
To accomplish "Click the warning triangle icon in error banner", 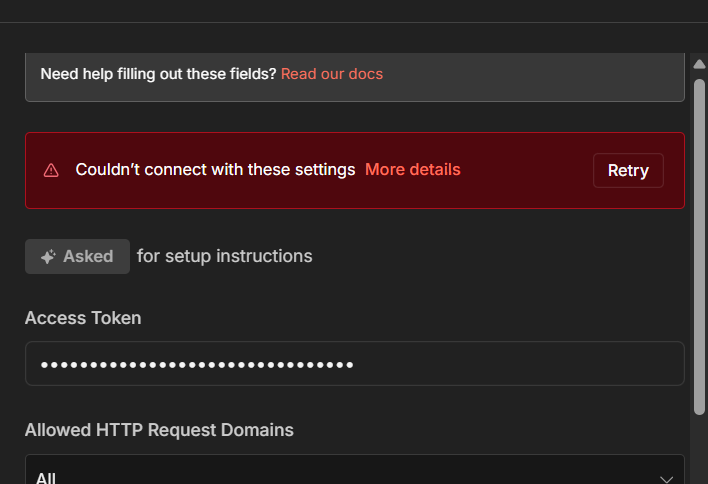I will [x=51, y=170].
